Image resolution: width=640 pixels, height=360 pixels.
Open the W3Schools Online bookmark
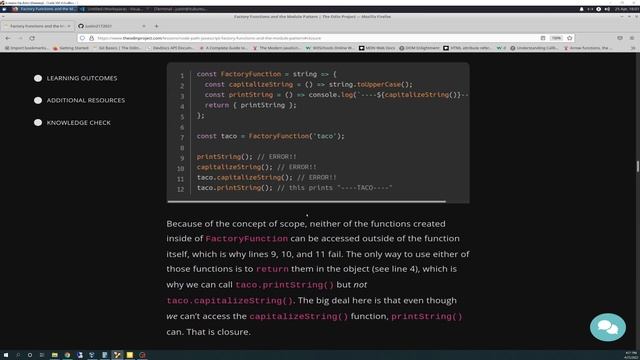pos(329,48)
